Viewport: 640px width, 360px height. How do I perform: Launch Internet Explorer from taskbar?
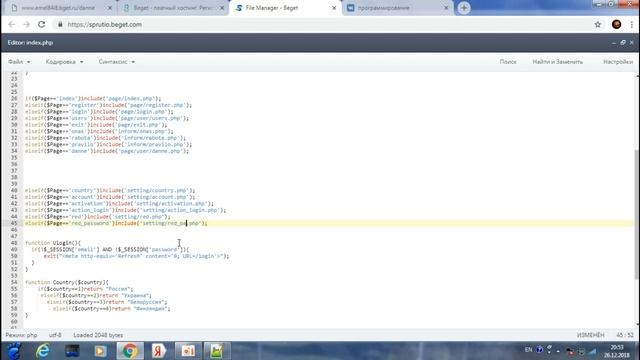point(43,351)
